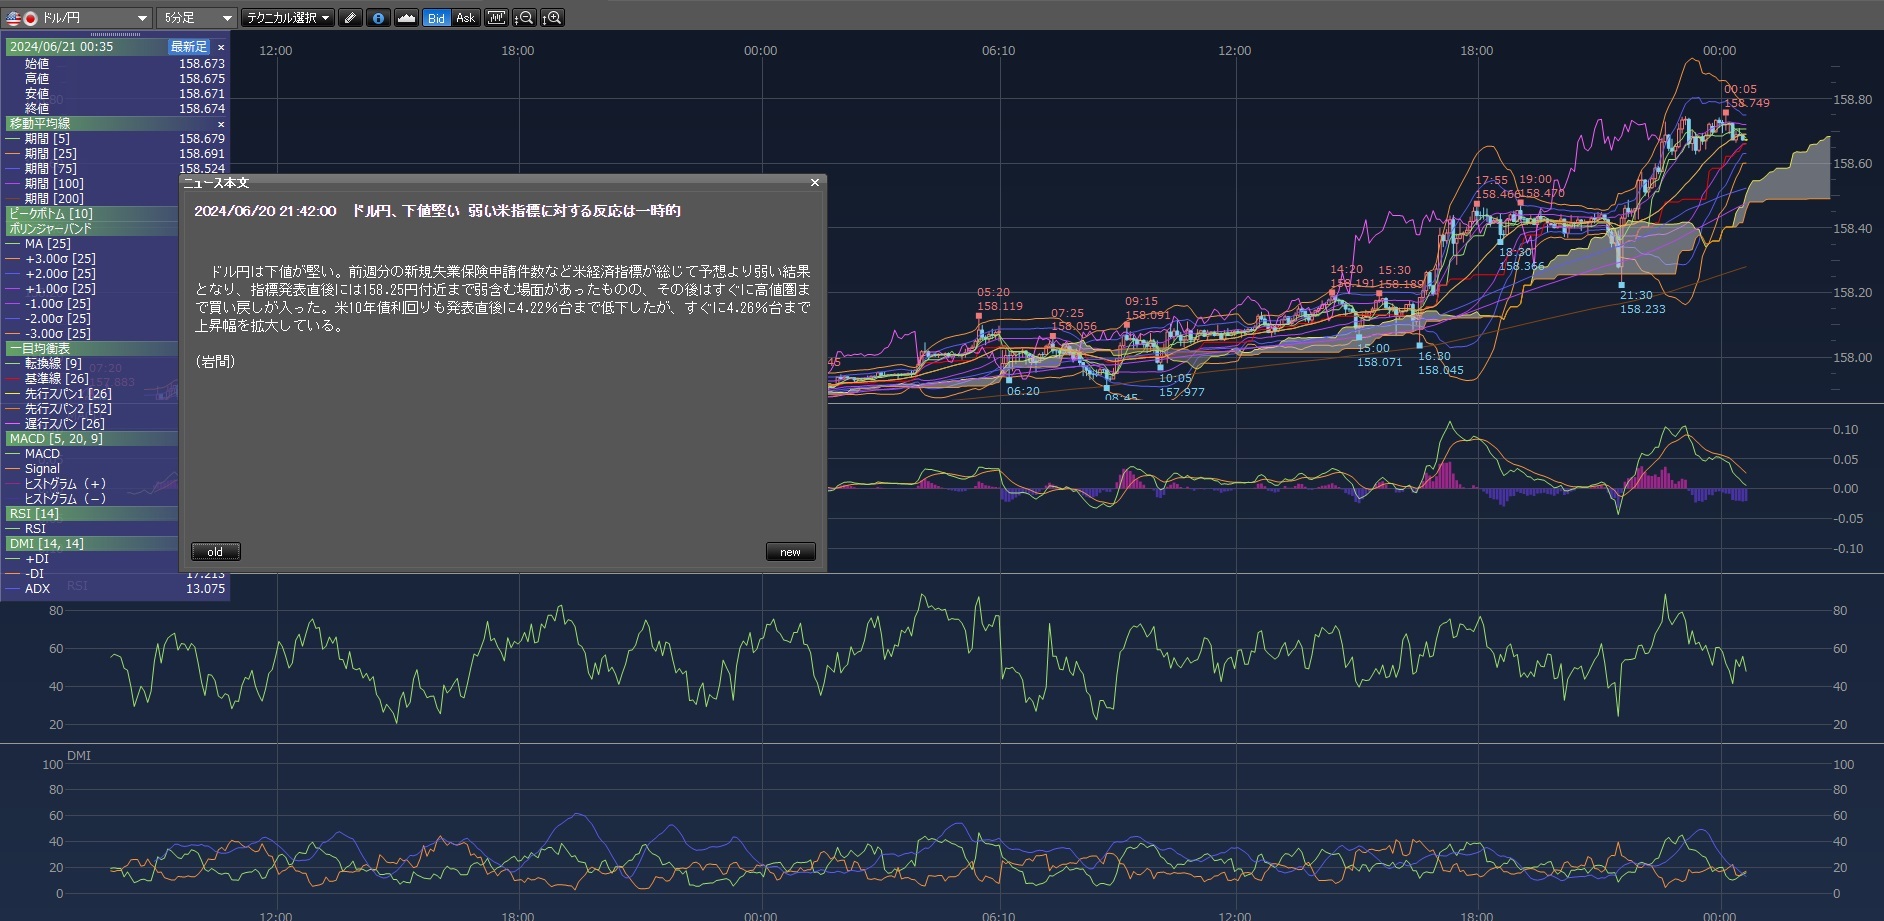The width and height of the screenshot is (1884, 921).
Task: Click the area chart type icon
Action: 406,18
